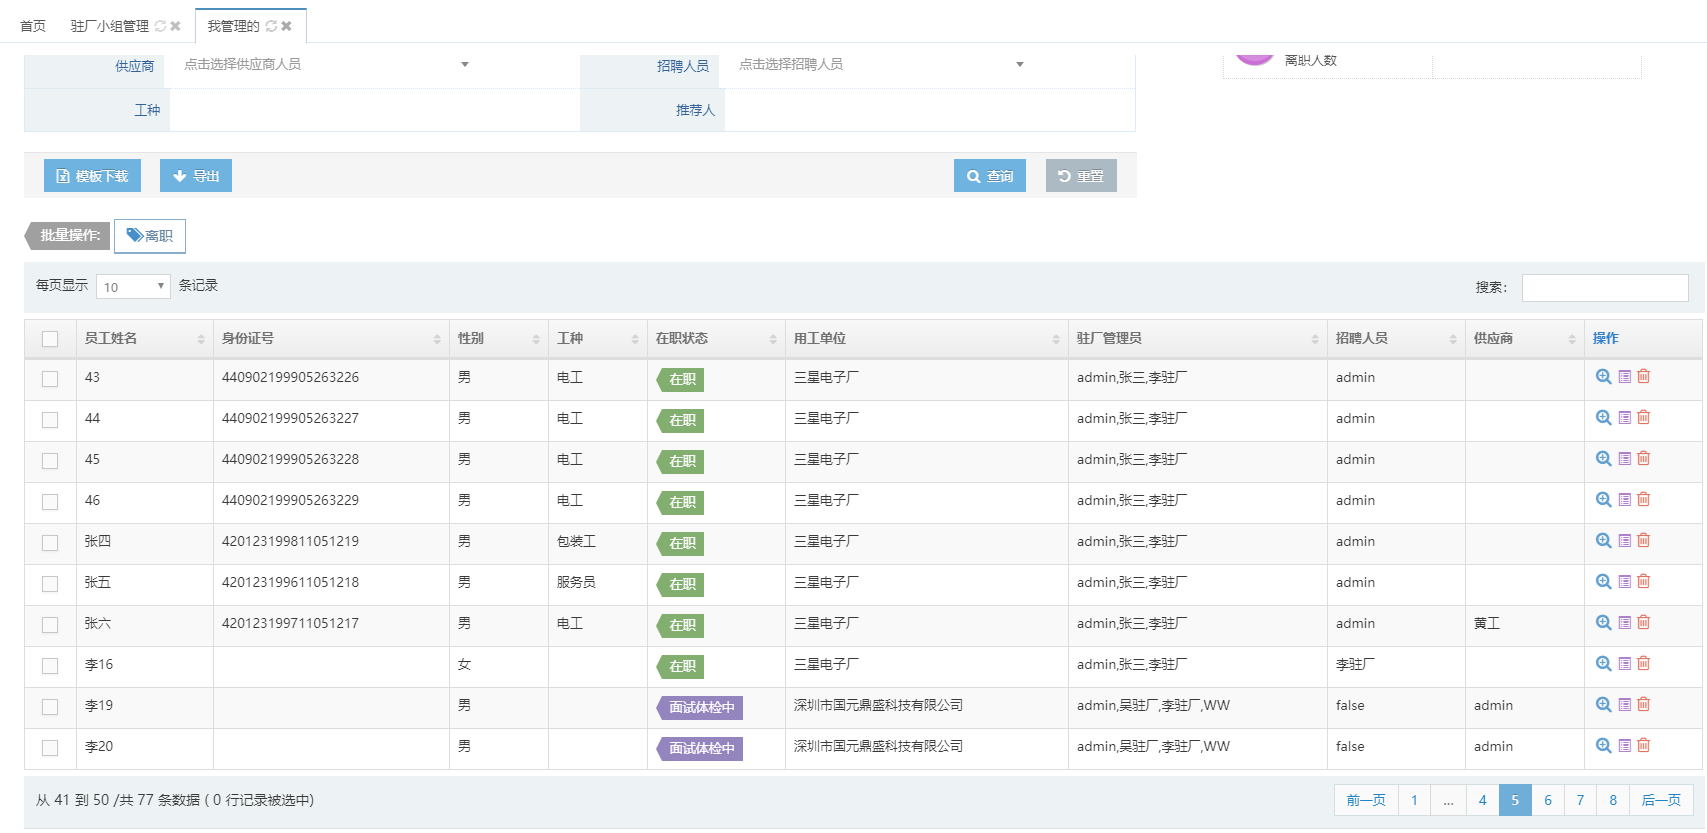Refresh the 我管理的 tab using its reload icon
The height and width of the screenshot is (833, 1707).
271,26
